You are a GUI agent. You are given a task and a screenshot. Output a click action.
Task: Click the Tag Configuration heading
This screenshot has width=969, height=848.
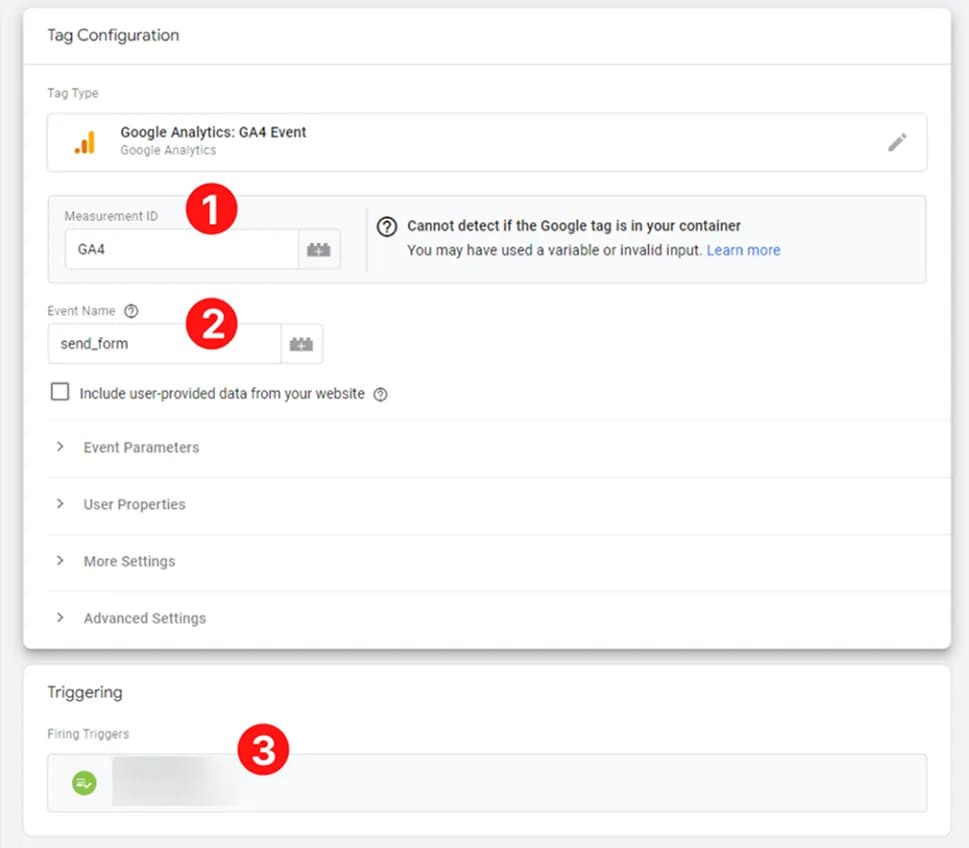point(113,35)
